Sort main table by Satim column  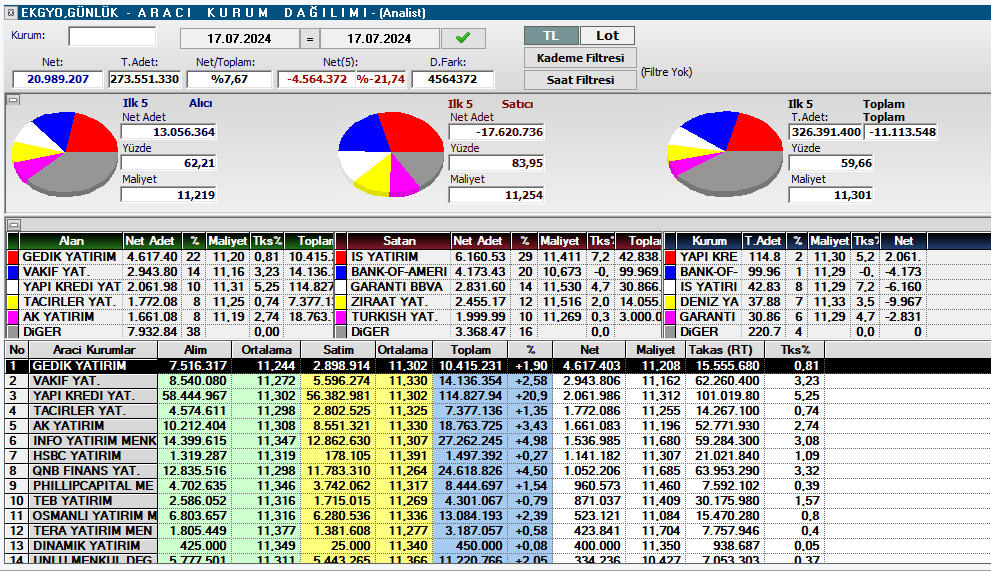339,350
